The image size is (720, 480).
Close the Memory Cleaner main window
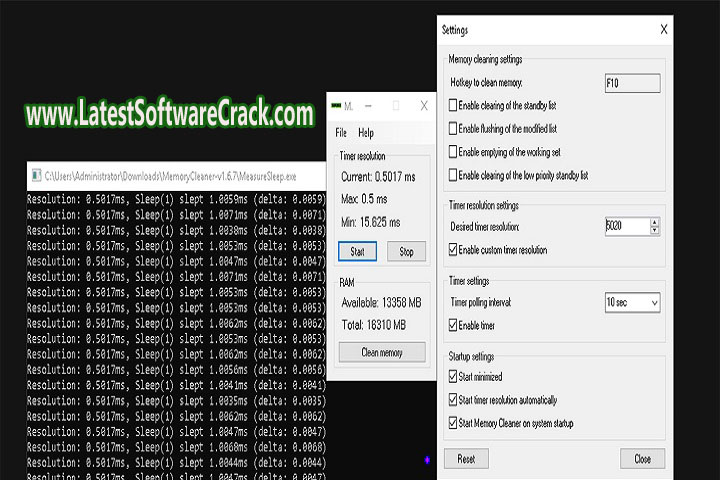tap(424, 105)
